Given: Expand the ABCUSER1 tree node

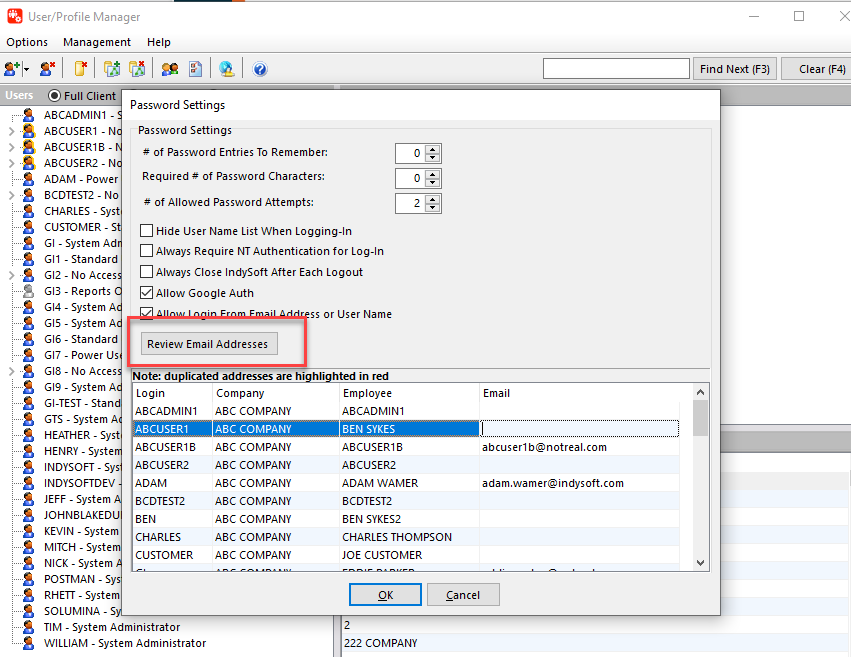Looking at the screenshot, I should point(12,131).
